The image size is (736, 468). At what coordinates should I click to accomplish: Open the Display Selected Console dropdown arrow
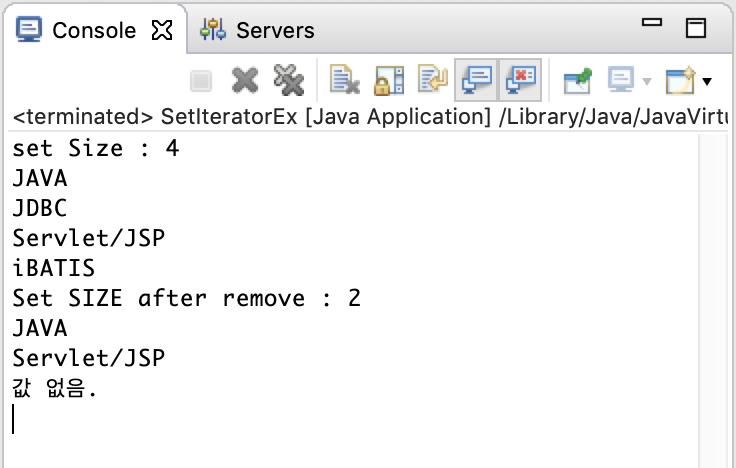[647, 82]
